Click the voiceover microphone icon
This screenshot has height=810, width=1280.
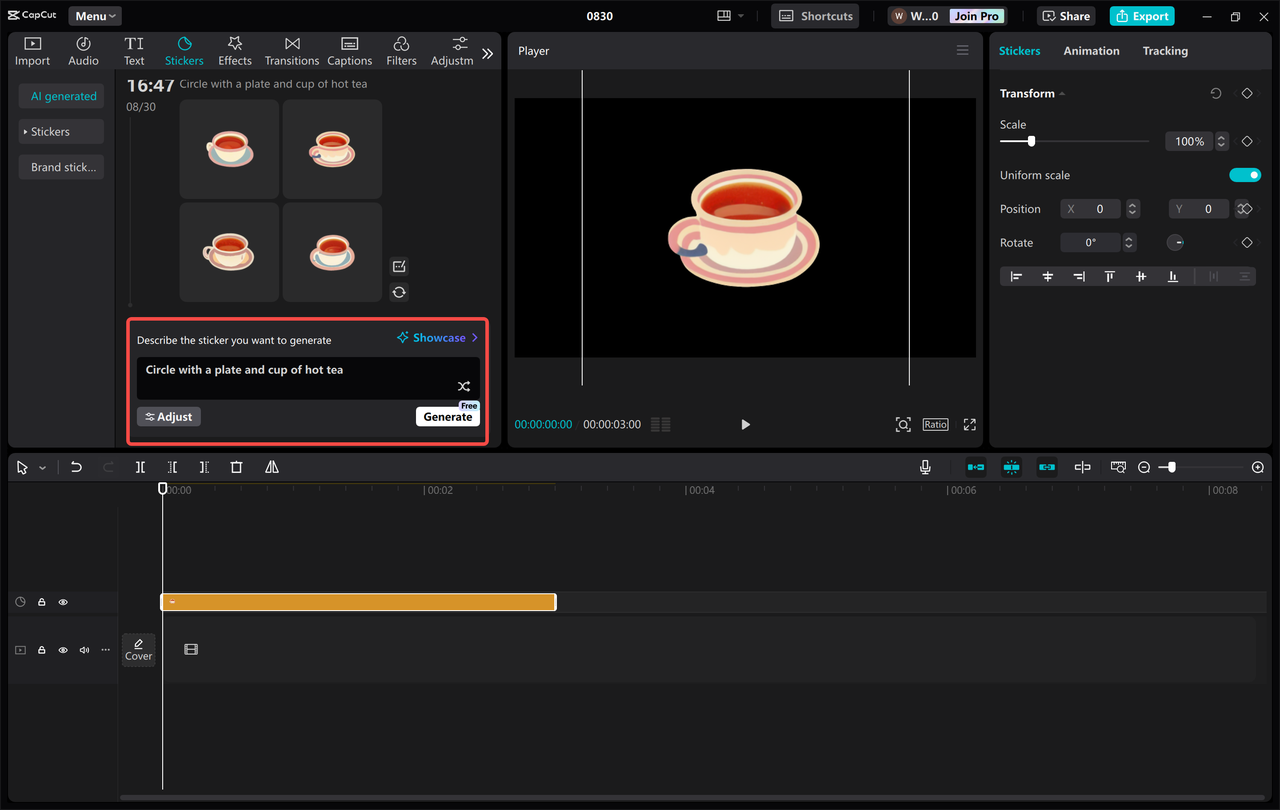click(925, 466)
